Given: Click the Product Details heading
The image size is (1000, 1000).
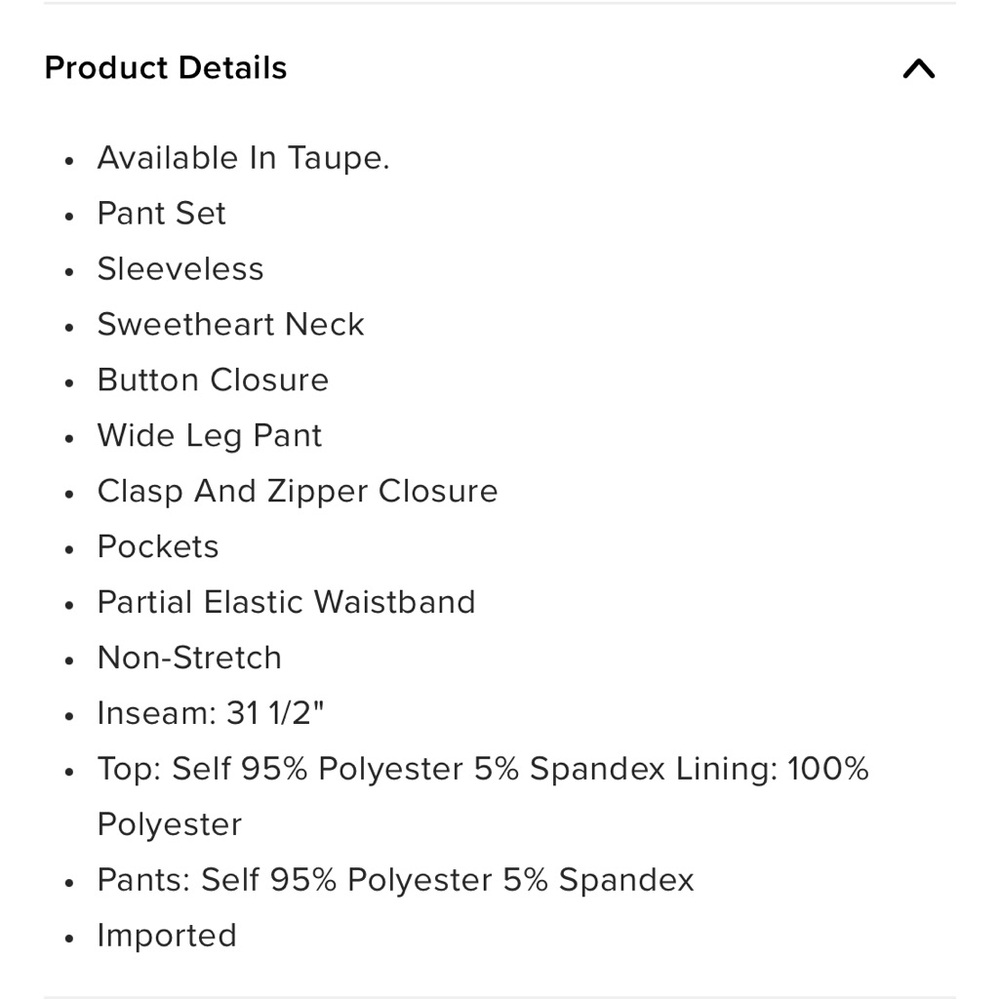Looking at the screenshot, I should 166,68.
